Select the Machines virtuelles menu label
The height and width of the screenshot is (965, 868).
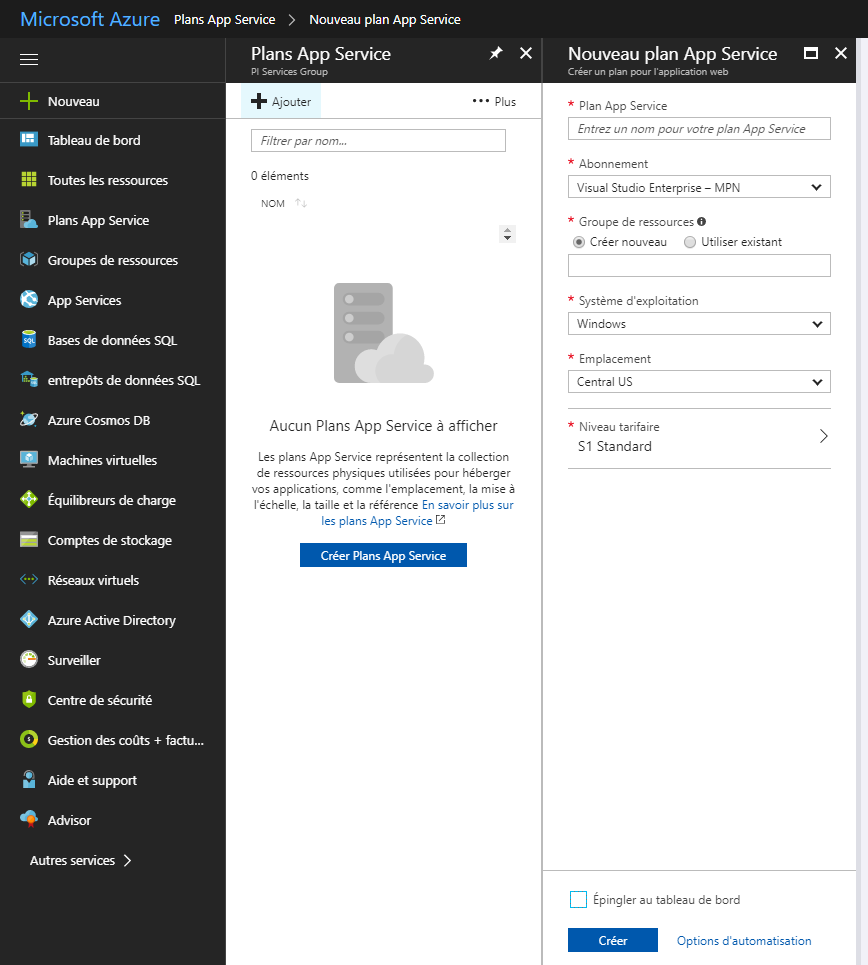tap(102, 460)
